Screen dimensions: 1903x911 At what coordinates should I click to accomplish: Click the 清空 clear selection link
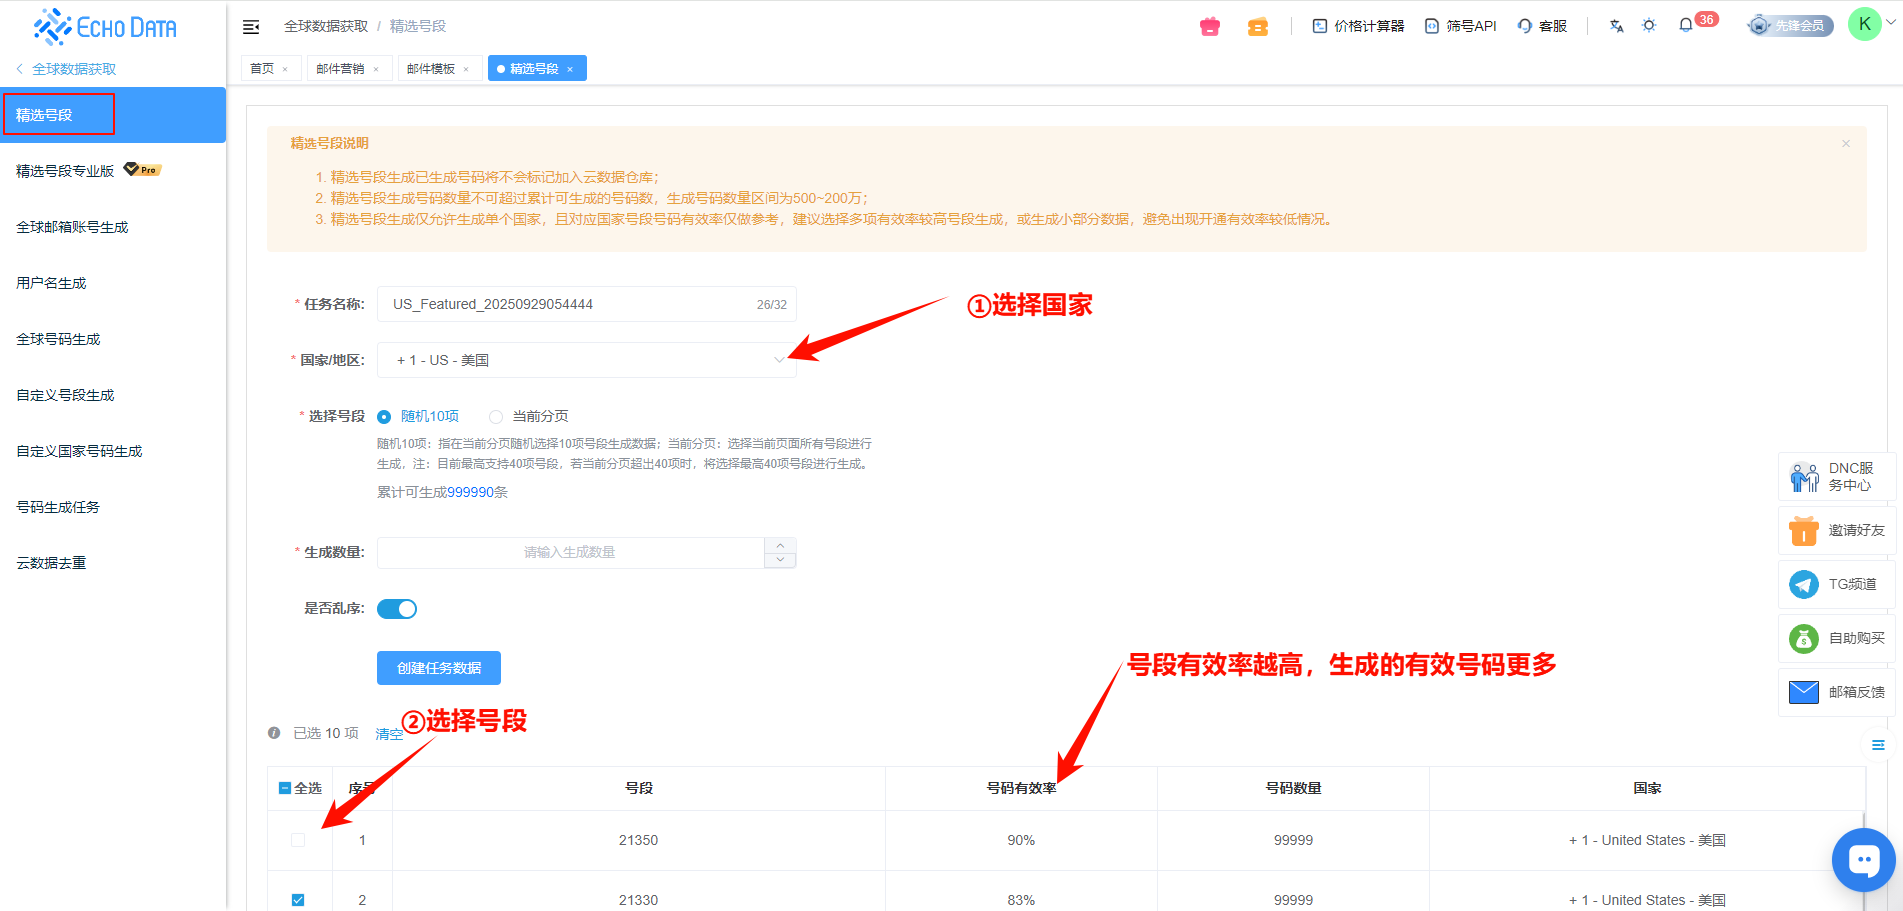coord(388,734)
